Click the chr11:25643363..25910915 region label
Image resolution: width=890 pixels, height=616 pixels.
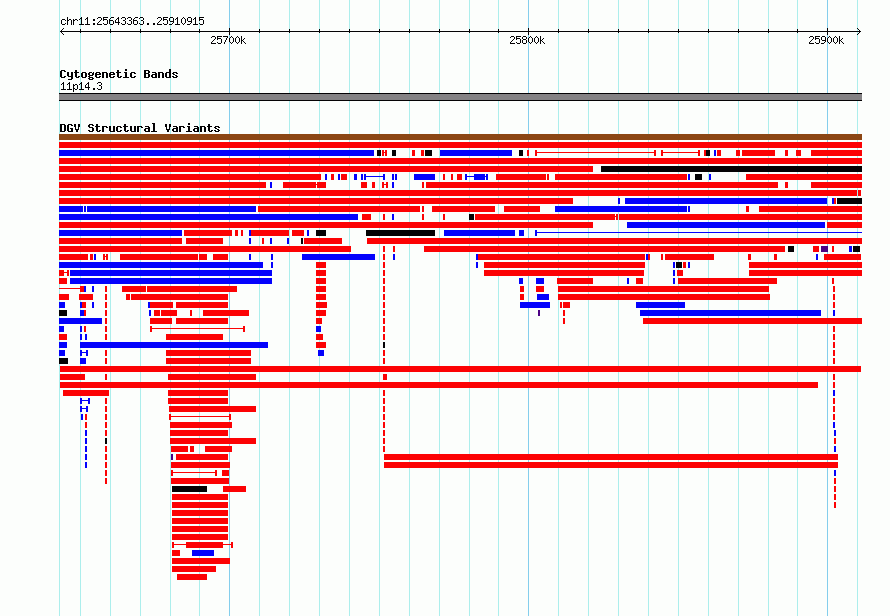pos(132,21)
